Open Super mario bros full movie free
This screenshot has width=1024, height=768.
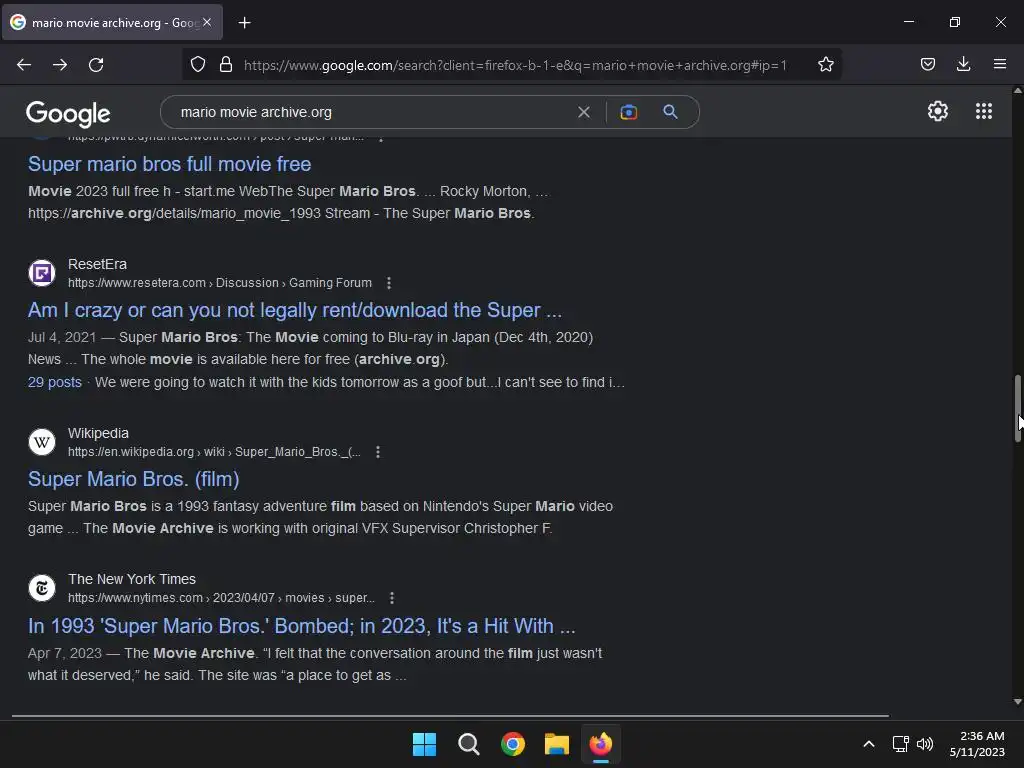click(x=169, y=164)
